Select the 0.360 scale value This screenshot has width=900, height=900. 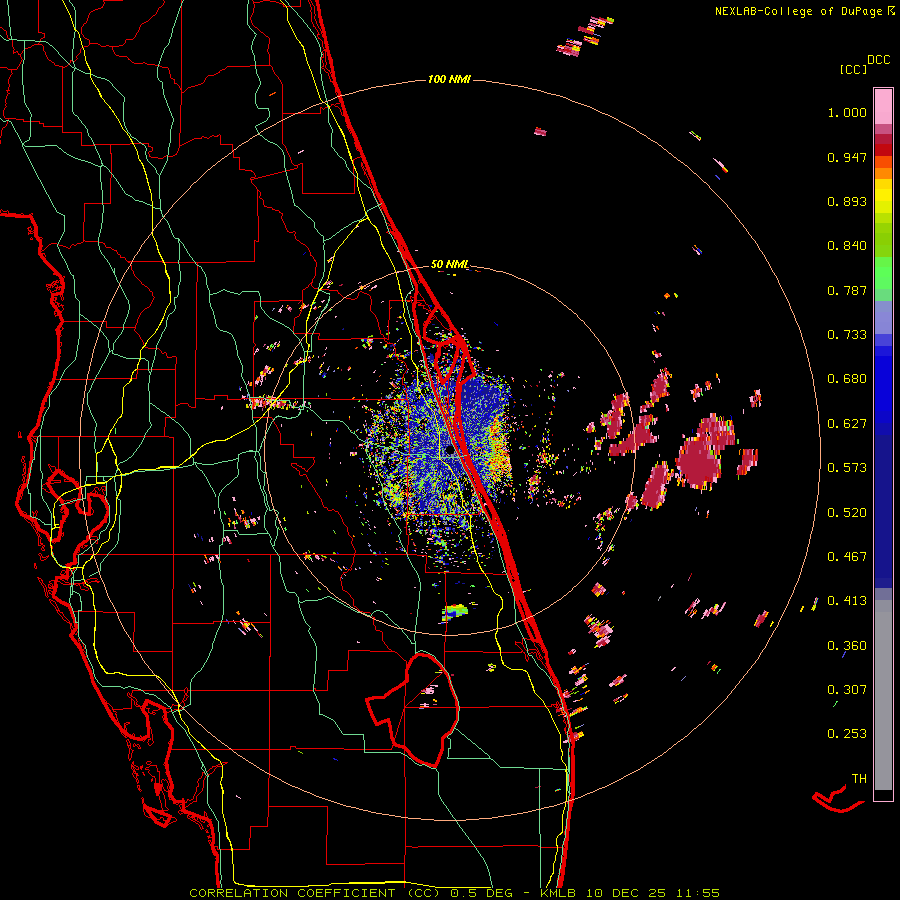click(847, 646)
